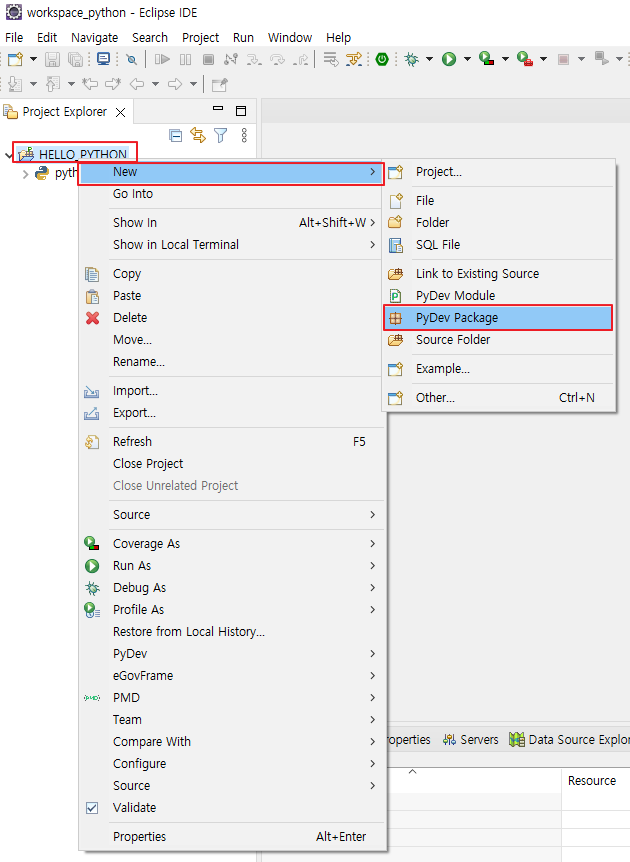
Task: Open the File menu
Action: tap(14, 37)
